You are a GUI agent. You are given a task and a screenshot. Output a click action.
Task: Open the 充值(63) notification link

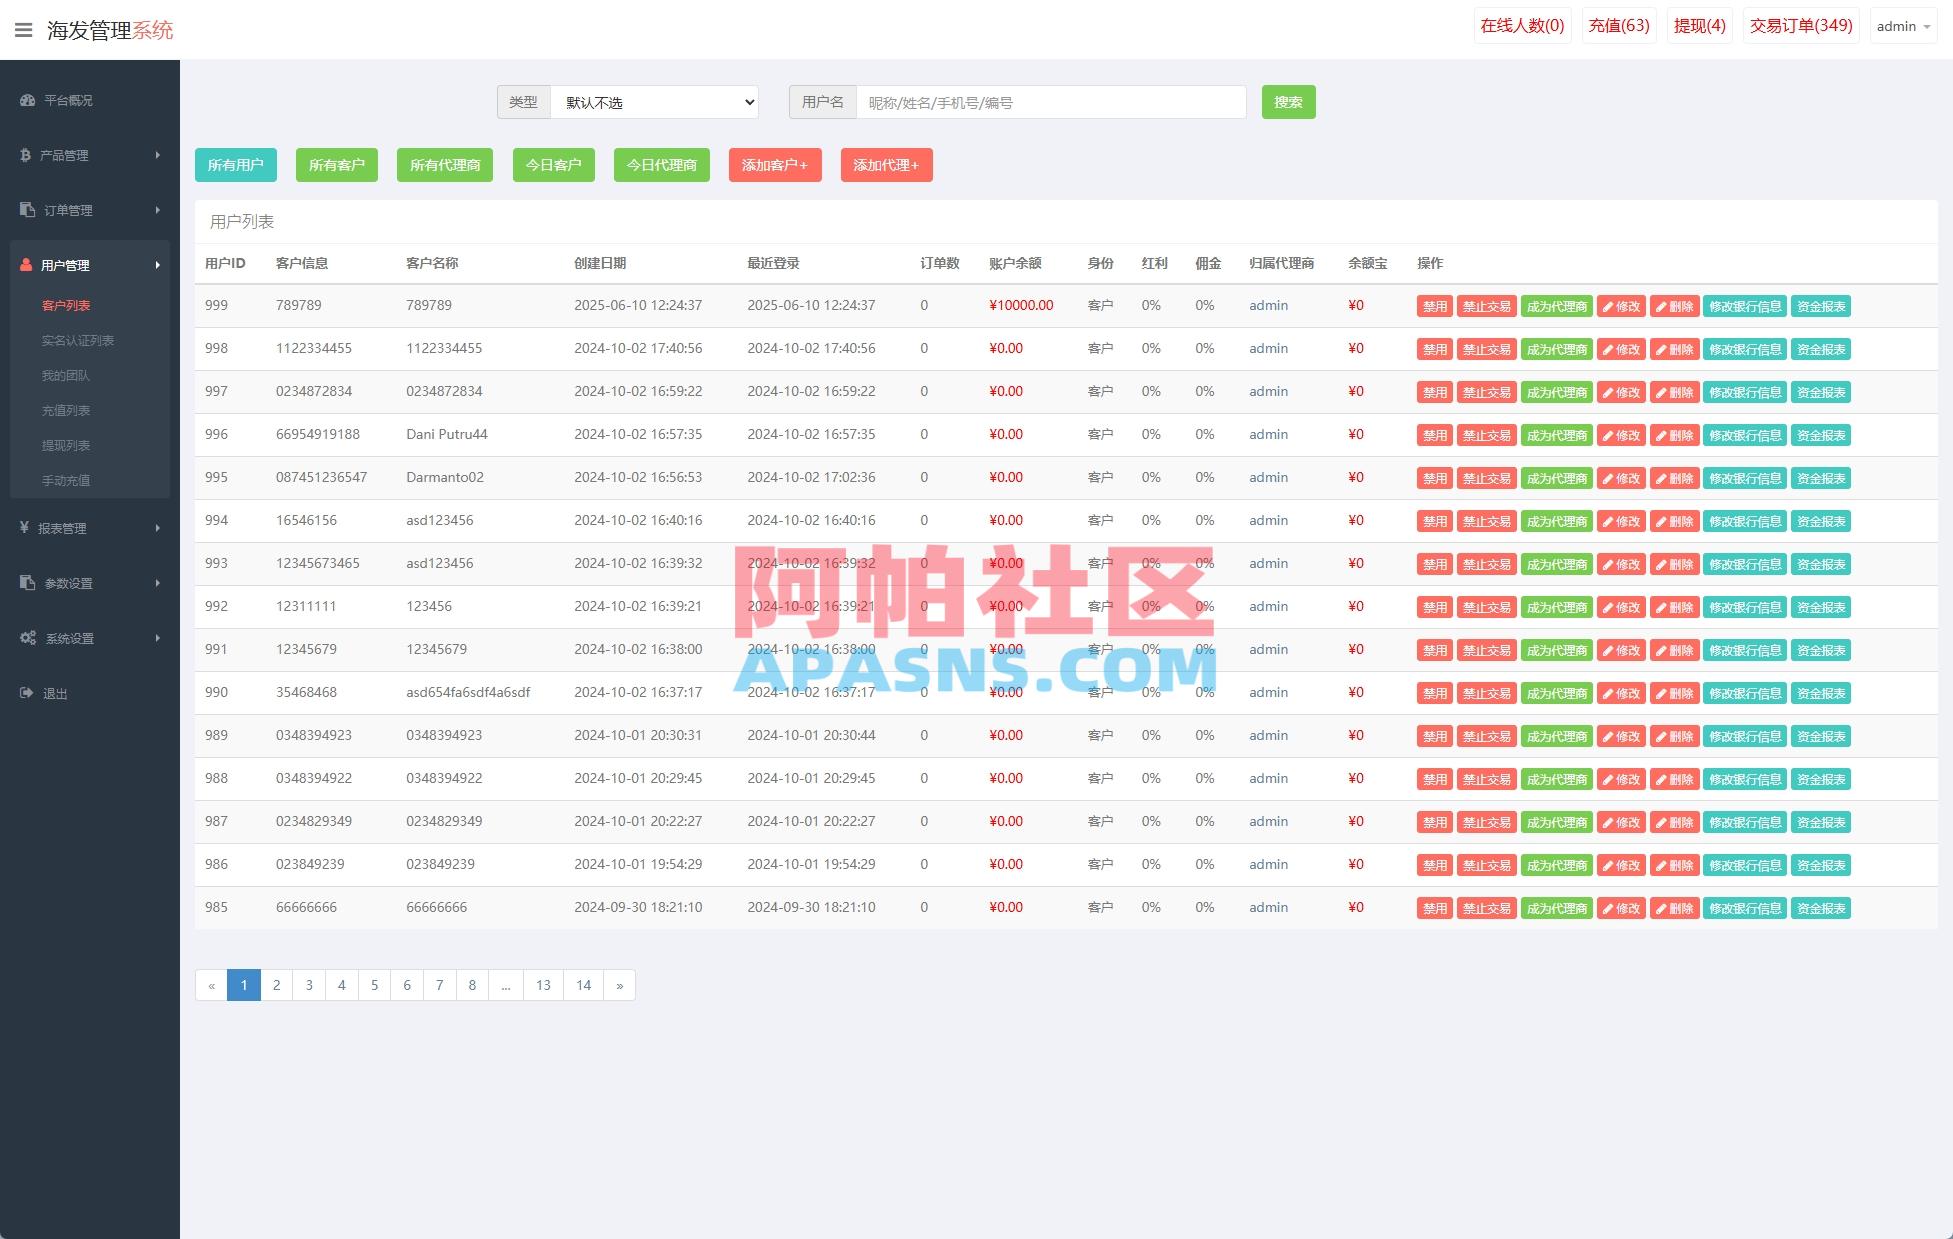click(x=1619, y=26)
